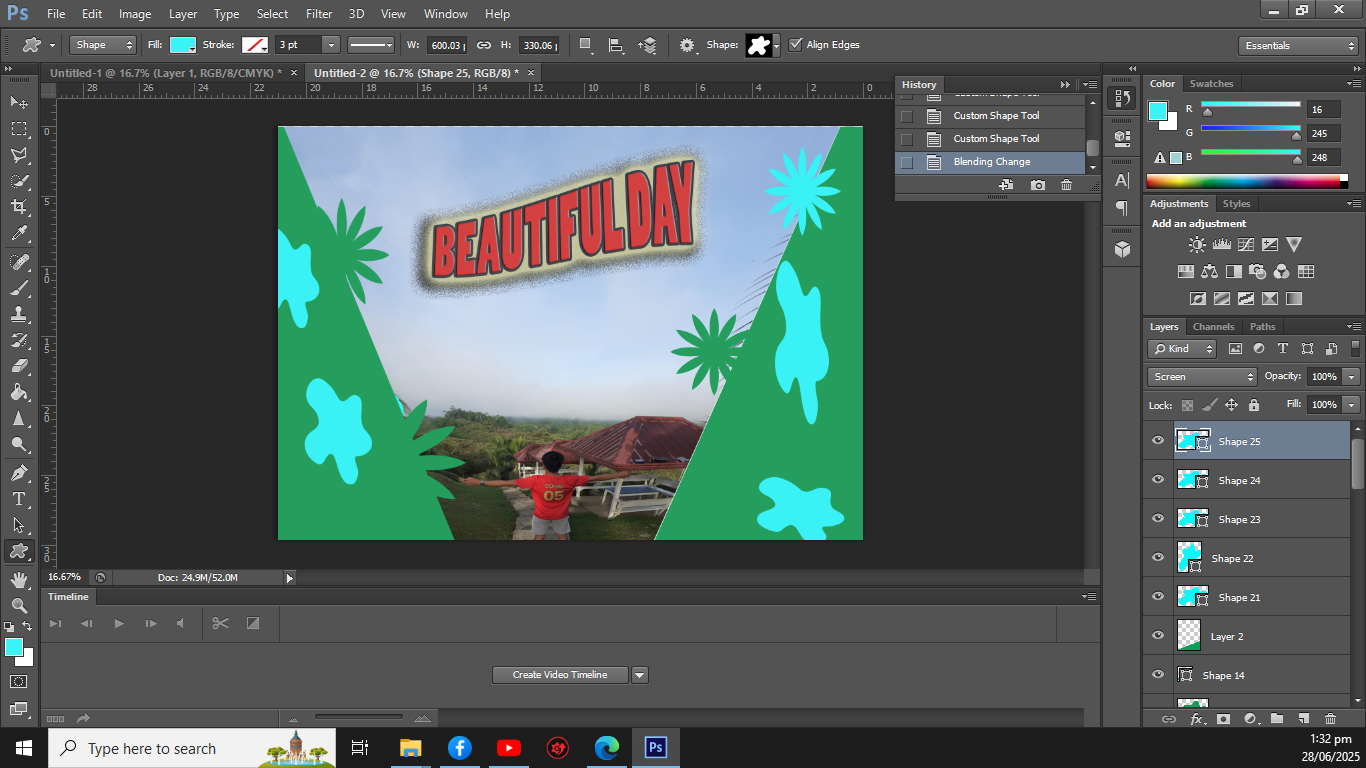Select the Zoom tool in the toolbox
Image resolution: width=1366 pixels, height=768 pixels.
click(x=19, y=606)
